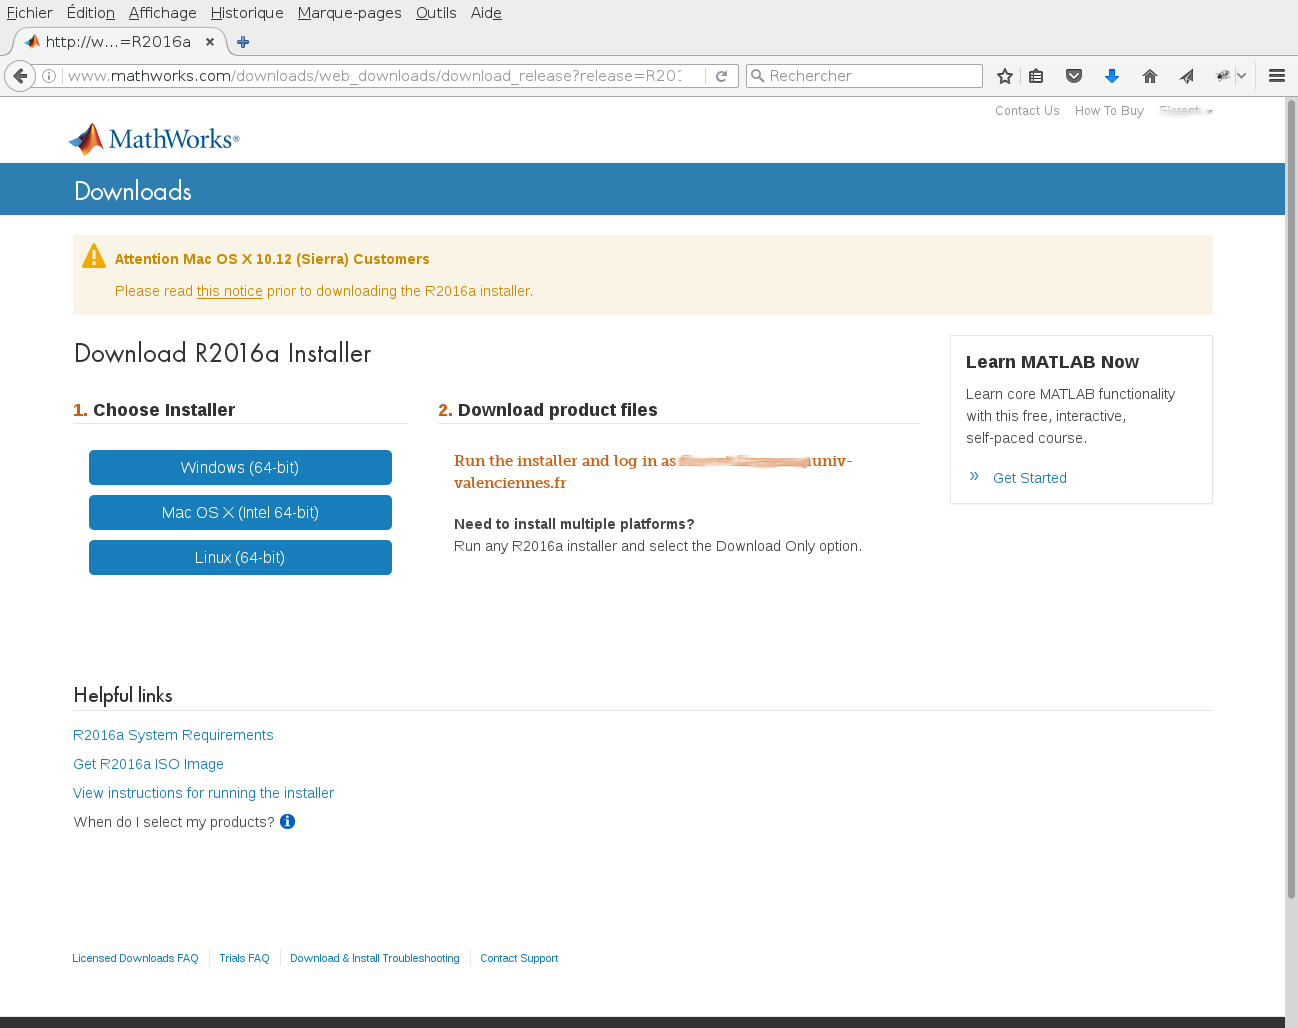Image resolution: width=1298 pixels, height=1028 pixels.
Task: Click Contact Support footer link
Action: (x=519, y=958)
